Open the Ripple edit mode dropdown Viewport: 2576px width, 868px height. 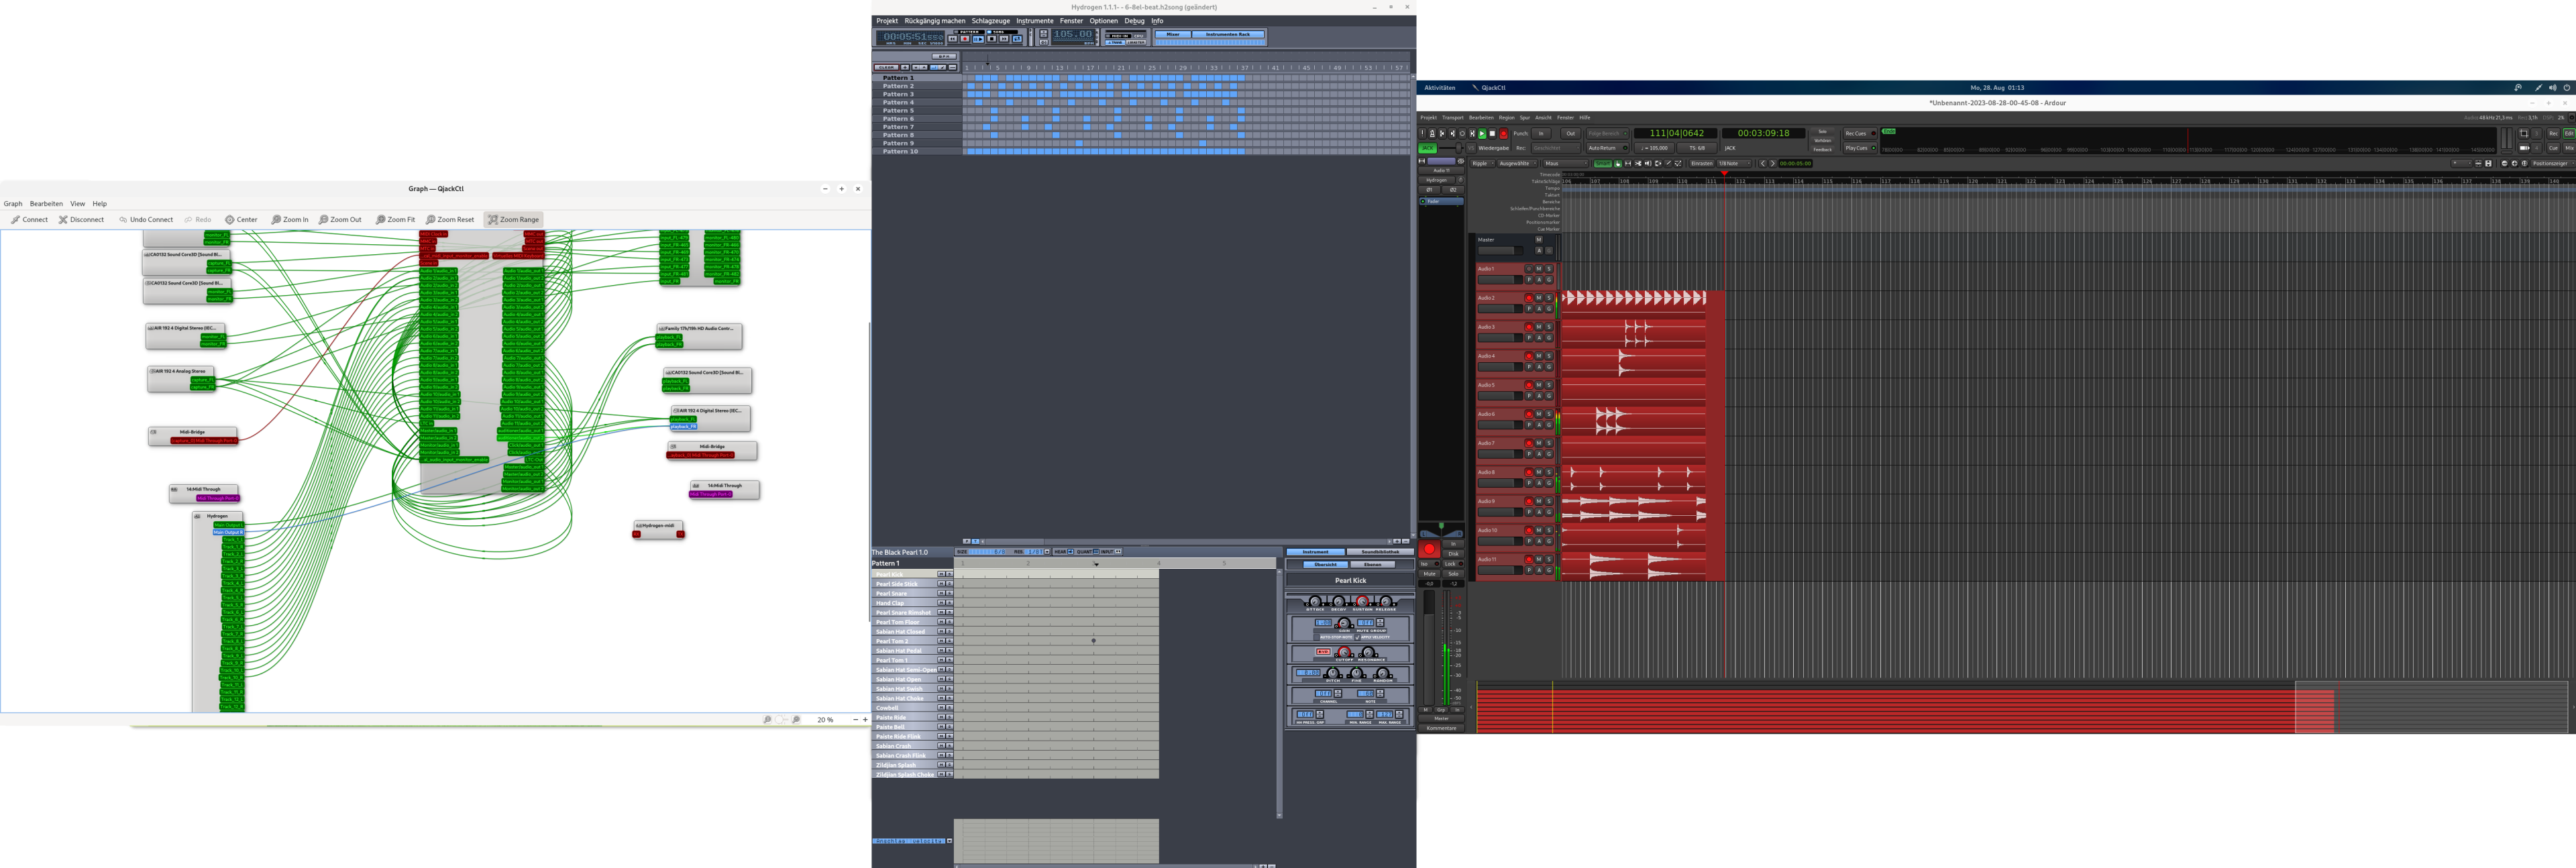pyautogui.click(x=1482, y=164)
